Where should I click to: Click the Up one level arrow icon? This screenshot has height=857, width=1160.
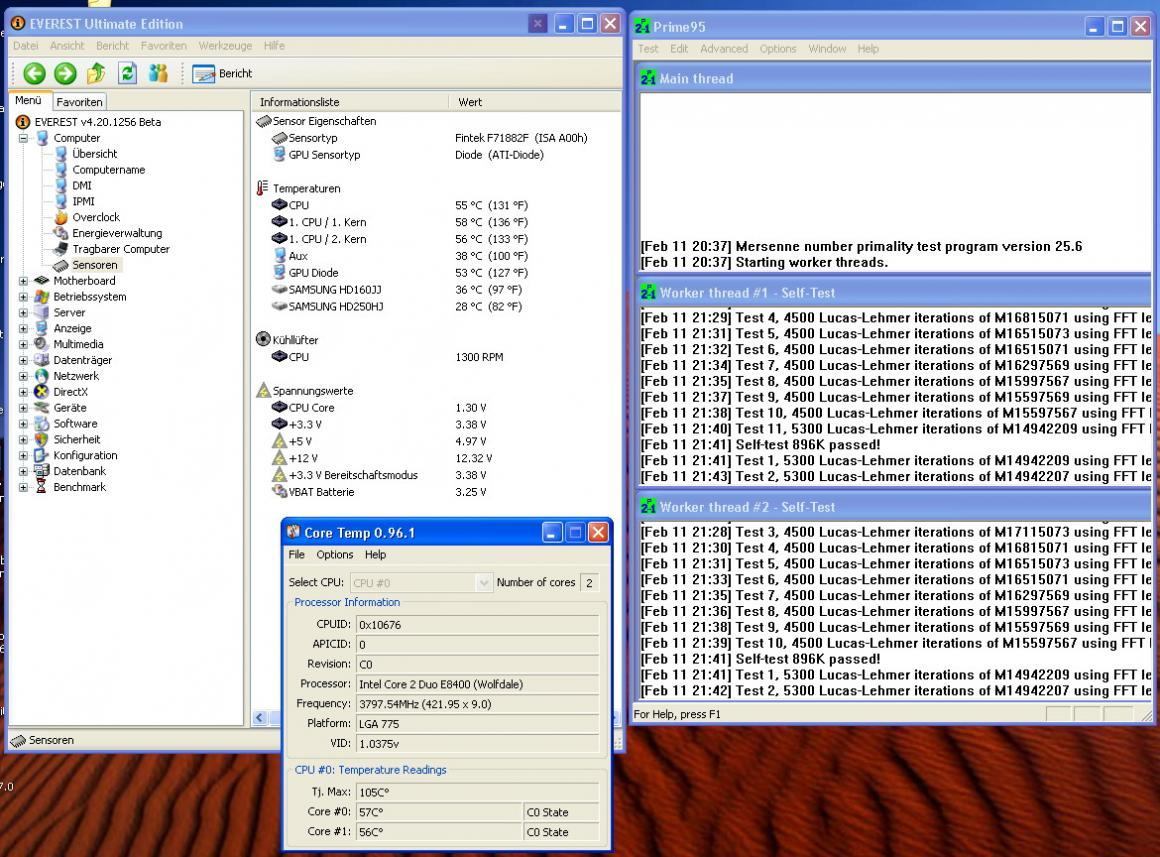tap(96, 73)
